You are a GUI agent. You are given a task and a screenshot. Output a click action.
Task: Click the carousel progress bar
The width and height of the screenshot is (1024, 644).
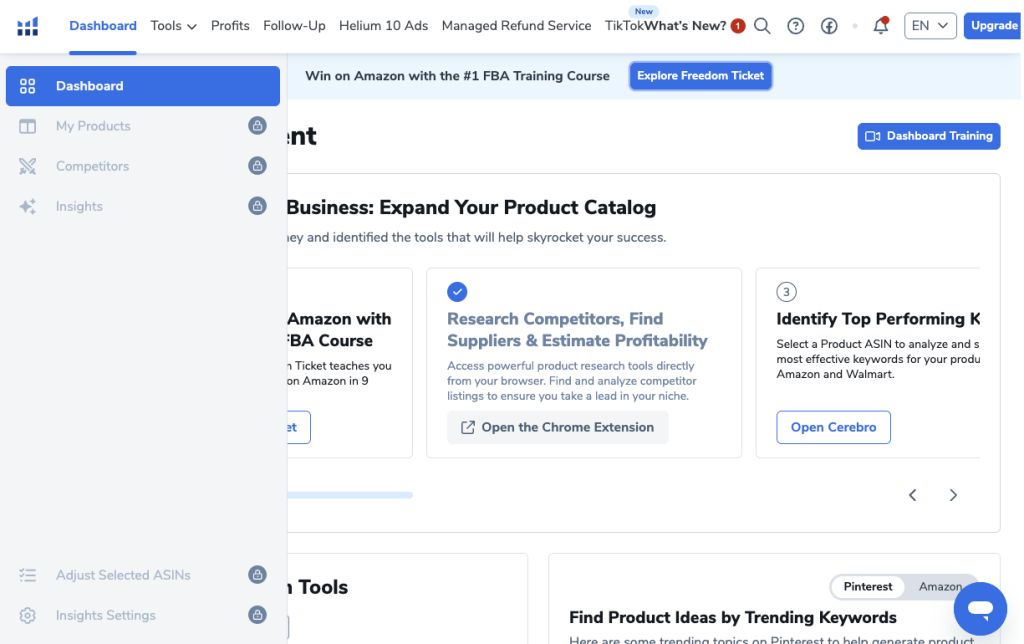point(350,495)
